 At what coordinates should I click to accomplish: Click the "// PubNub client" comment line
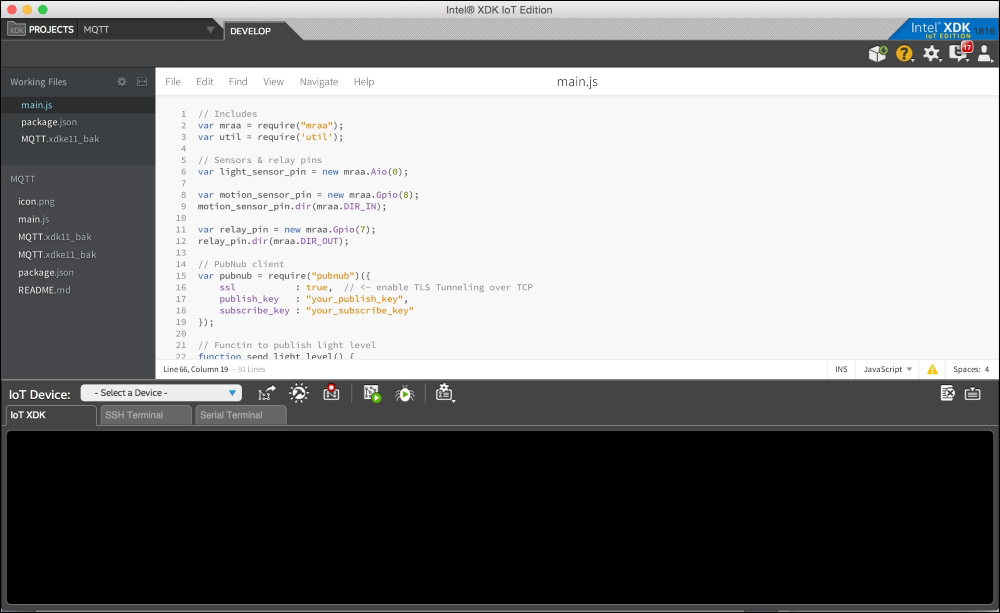pos(241,264)
